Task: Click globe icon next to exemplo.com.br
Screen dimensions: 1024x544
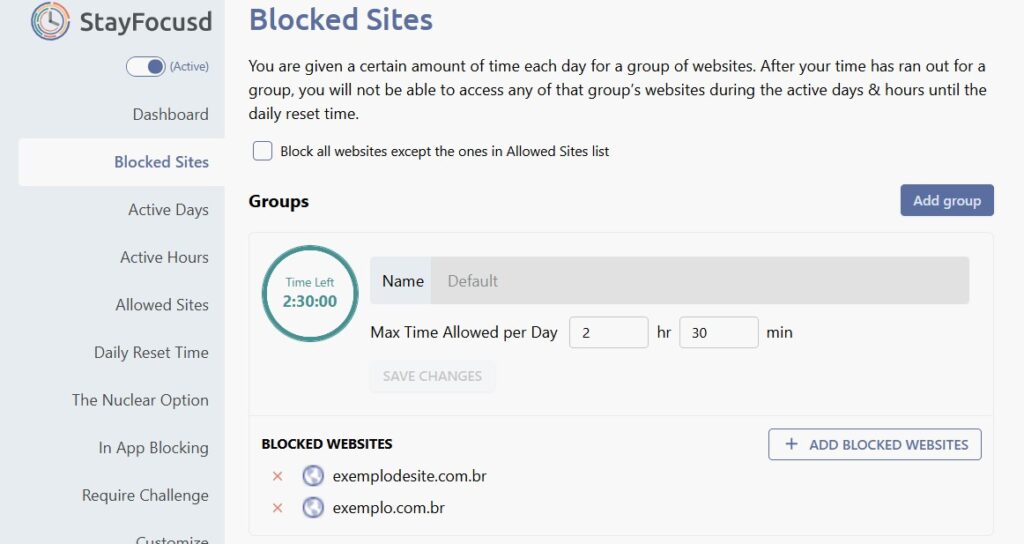Action: pos(313,507)
